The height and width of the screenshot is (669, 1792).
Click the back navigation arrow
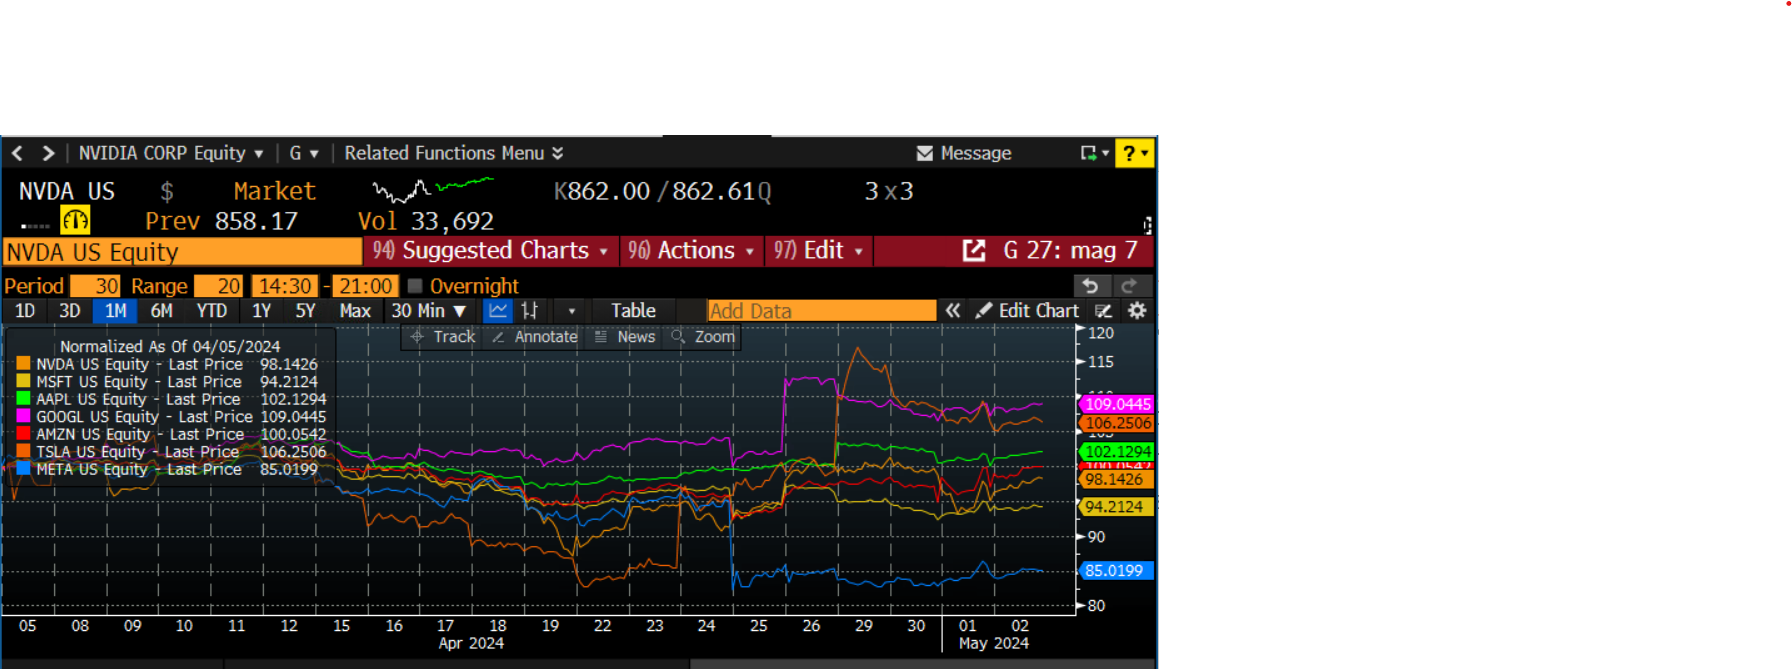tap(17, 153)
